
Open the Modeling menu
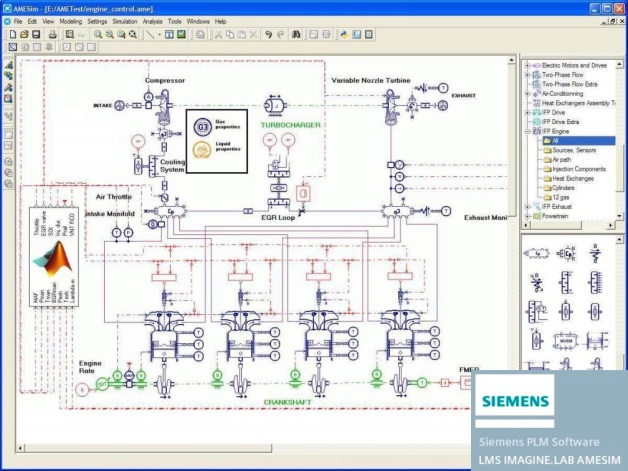pos(70,21)
